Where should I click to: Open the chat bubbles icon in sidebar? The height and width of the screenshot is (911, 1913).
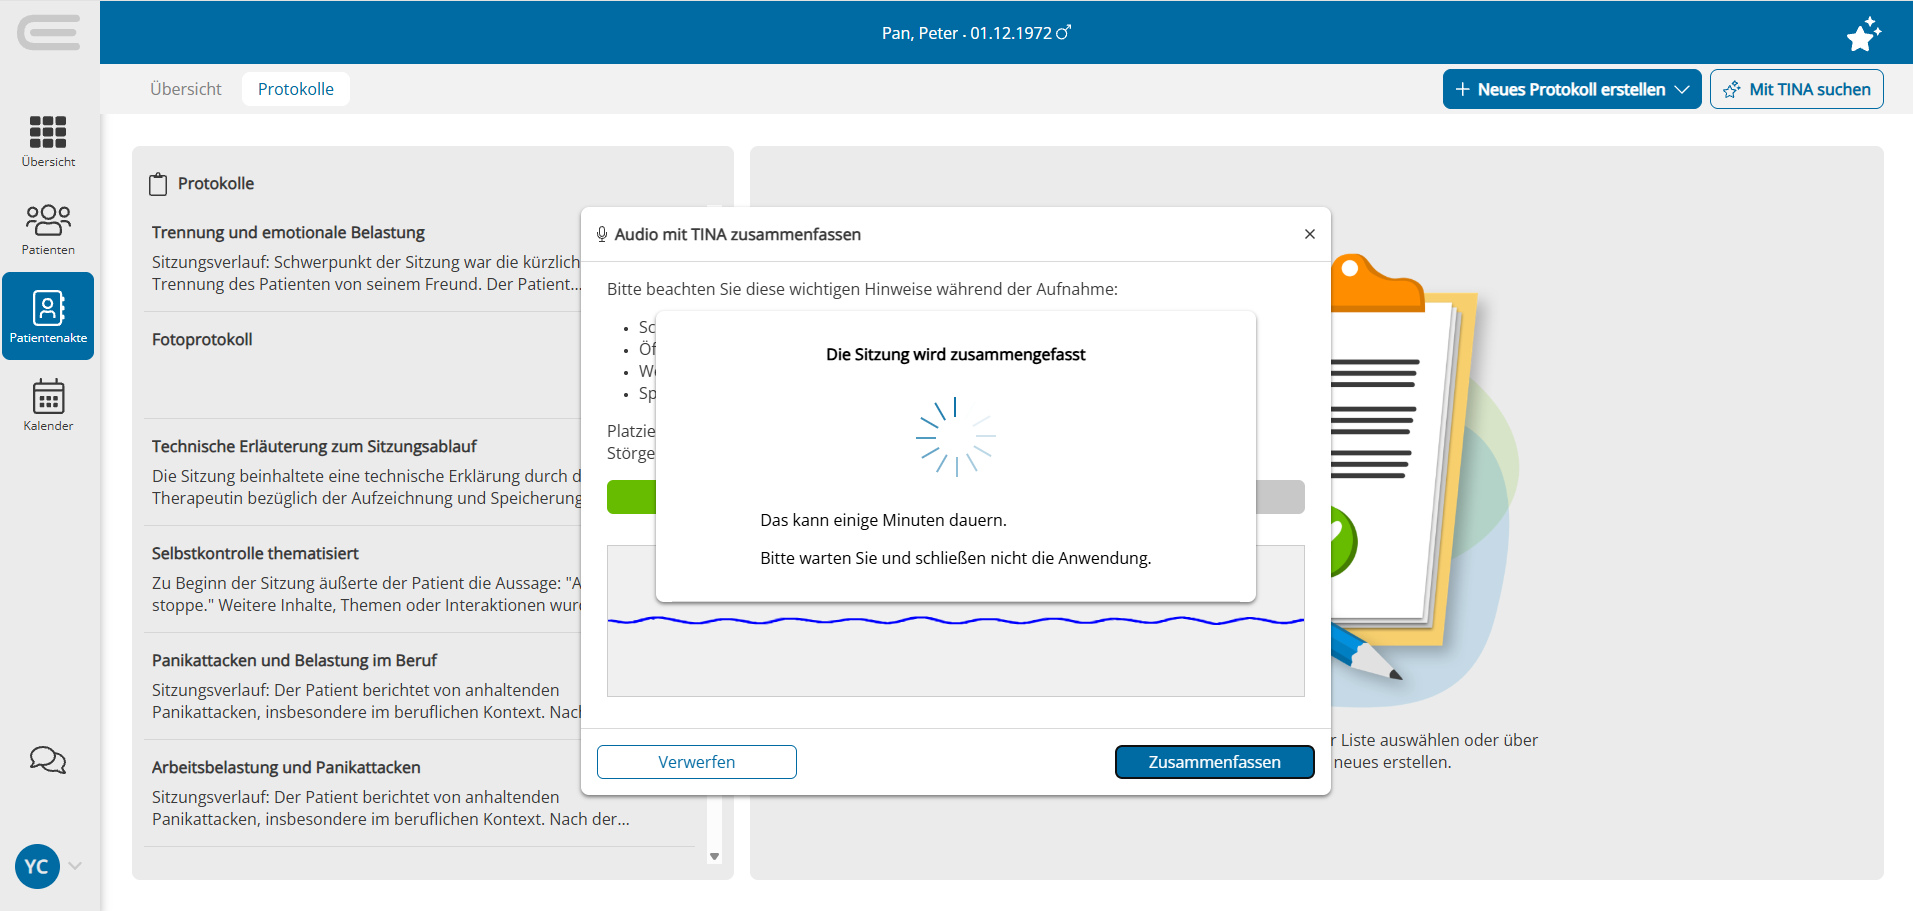pyautogui.click(x=48, y=760)
